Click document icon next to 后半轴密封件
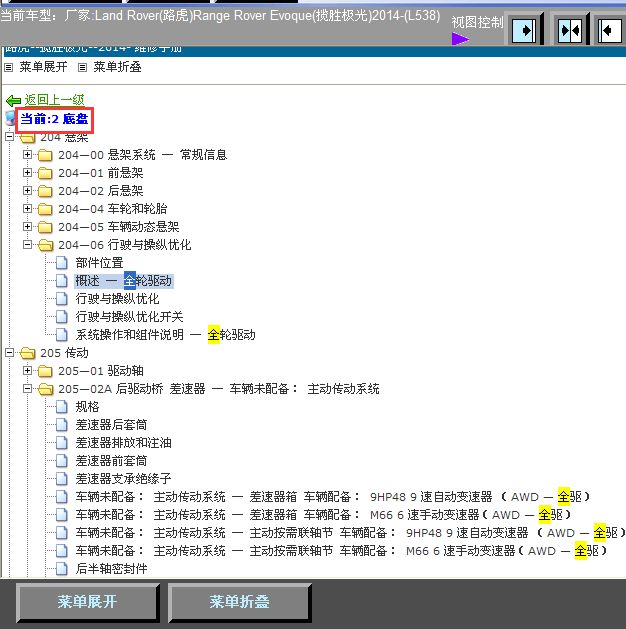This screenshot has width=626, height=629. (62, 569)
